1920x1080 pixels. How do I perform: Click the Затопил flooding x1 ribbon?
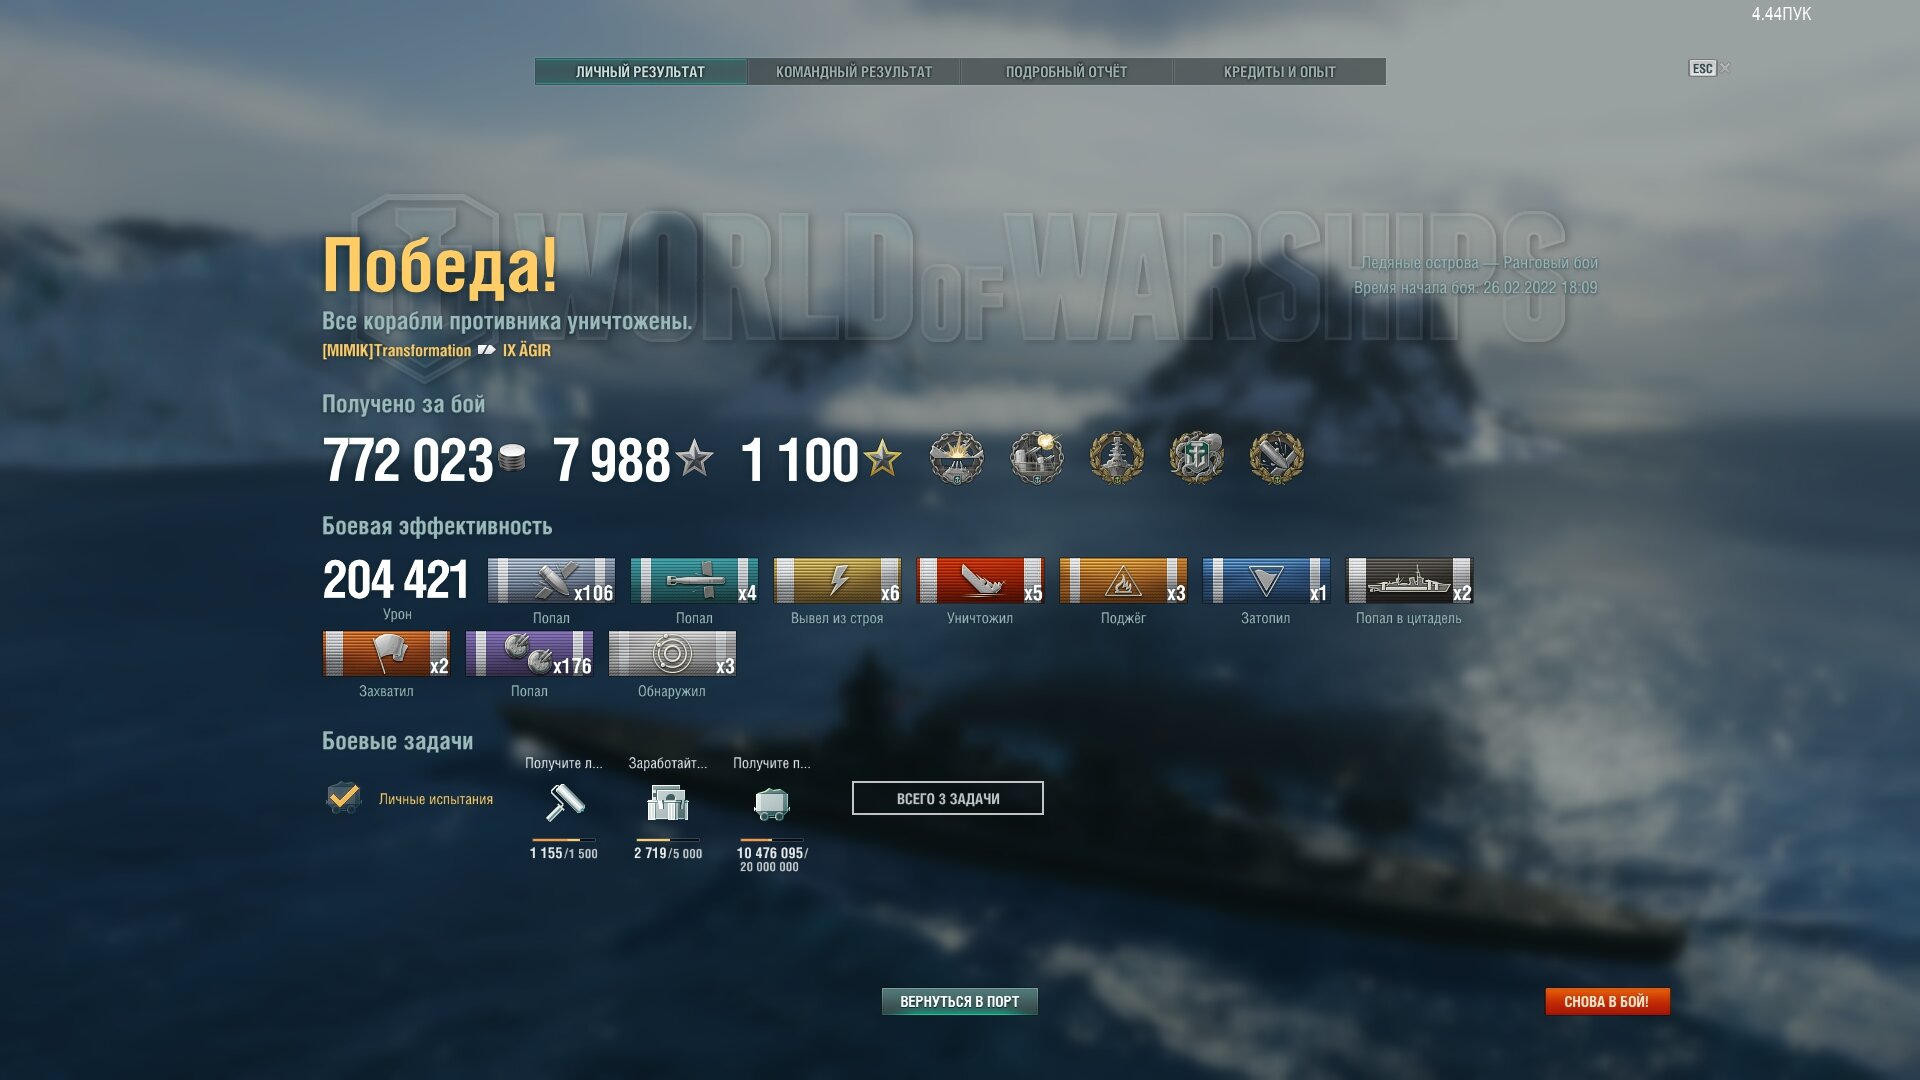point(1266,580)
